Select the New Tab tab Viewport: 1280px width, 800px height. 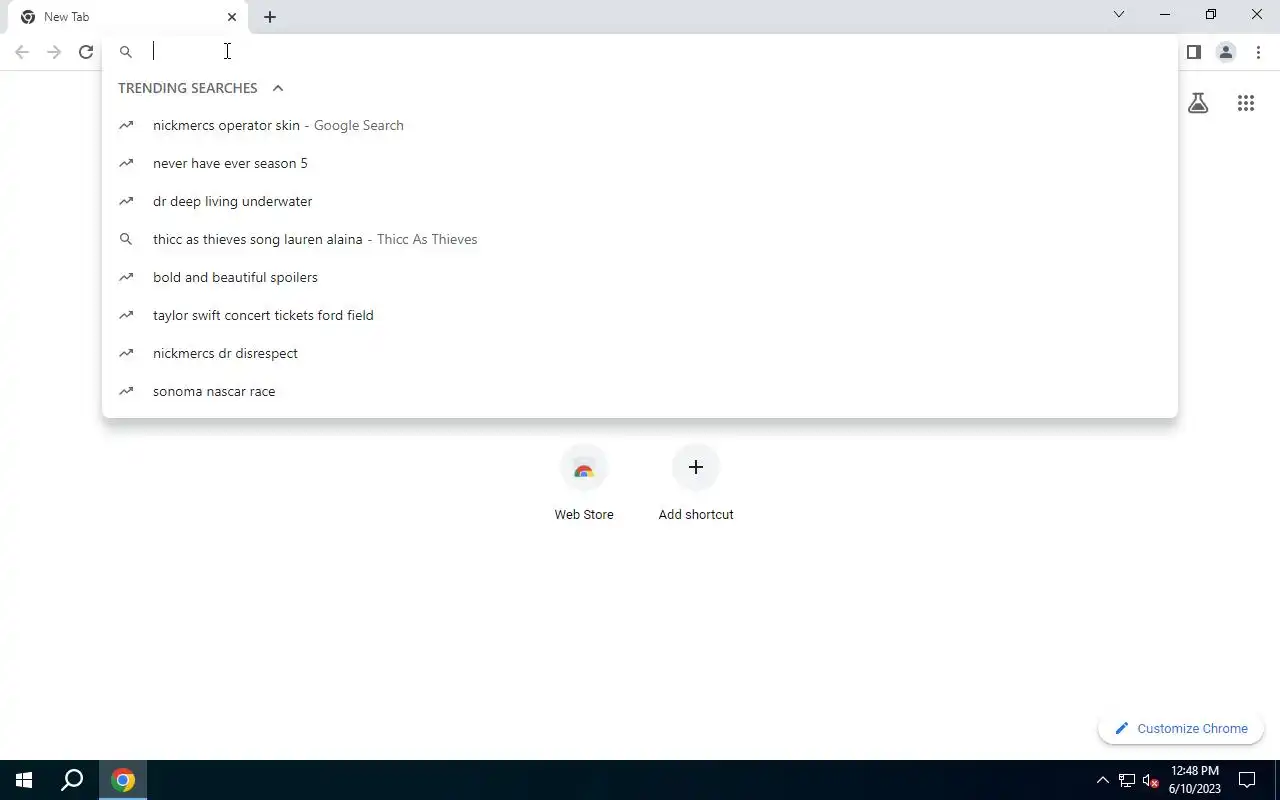(x=128, y=17)
